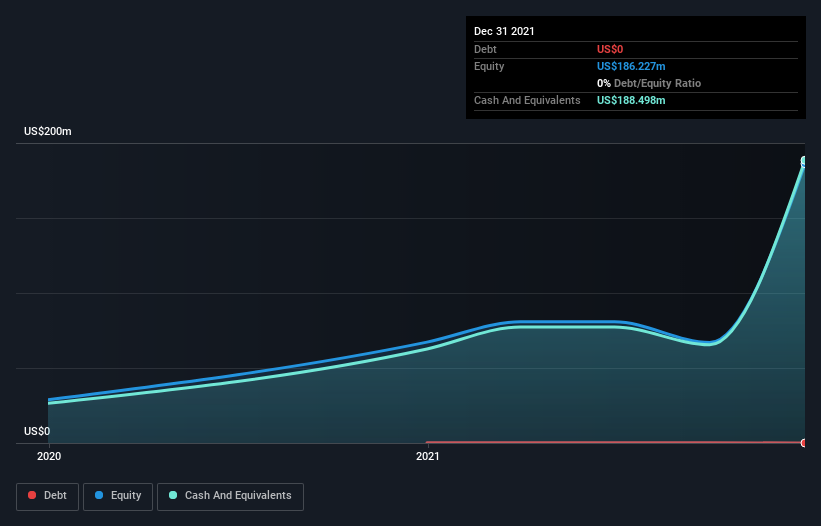Click the Equity row label in tooltip
The image size is (821, 526).
coord(489,66)
